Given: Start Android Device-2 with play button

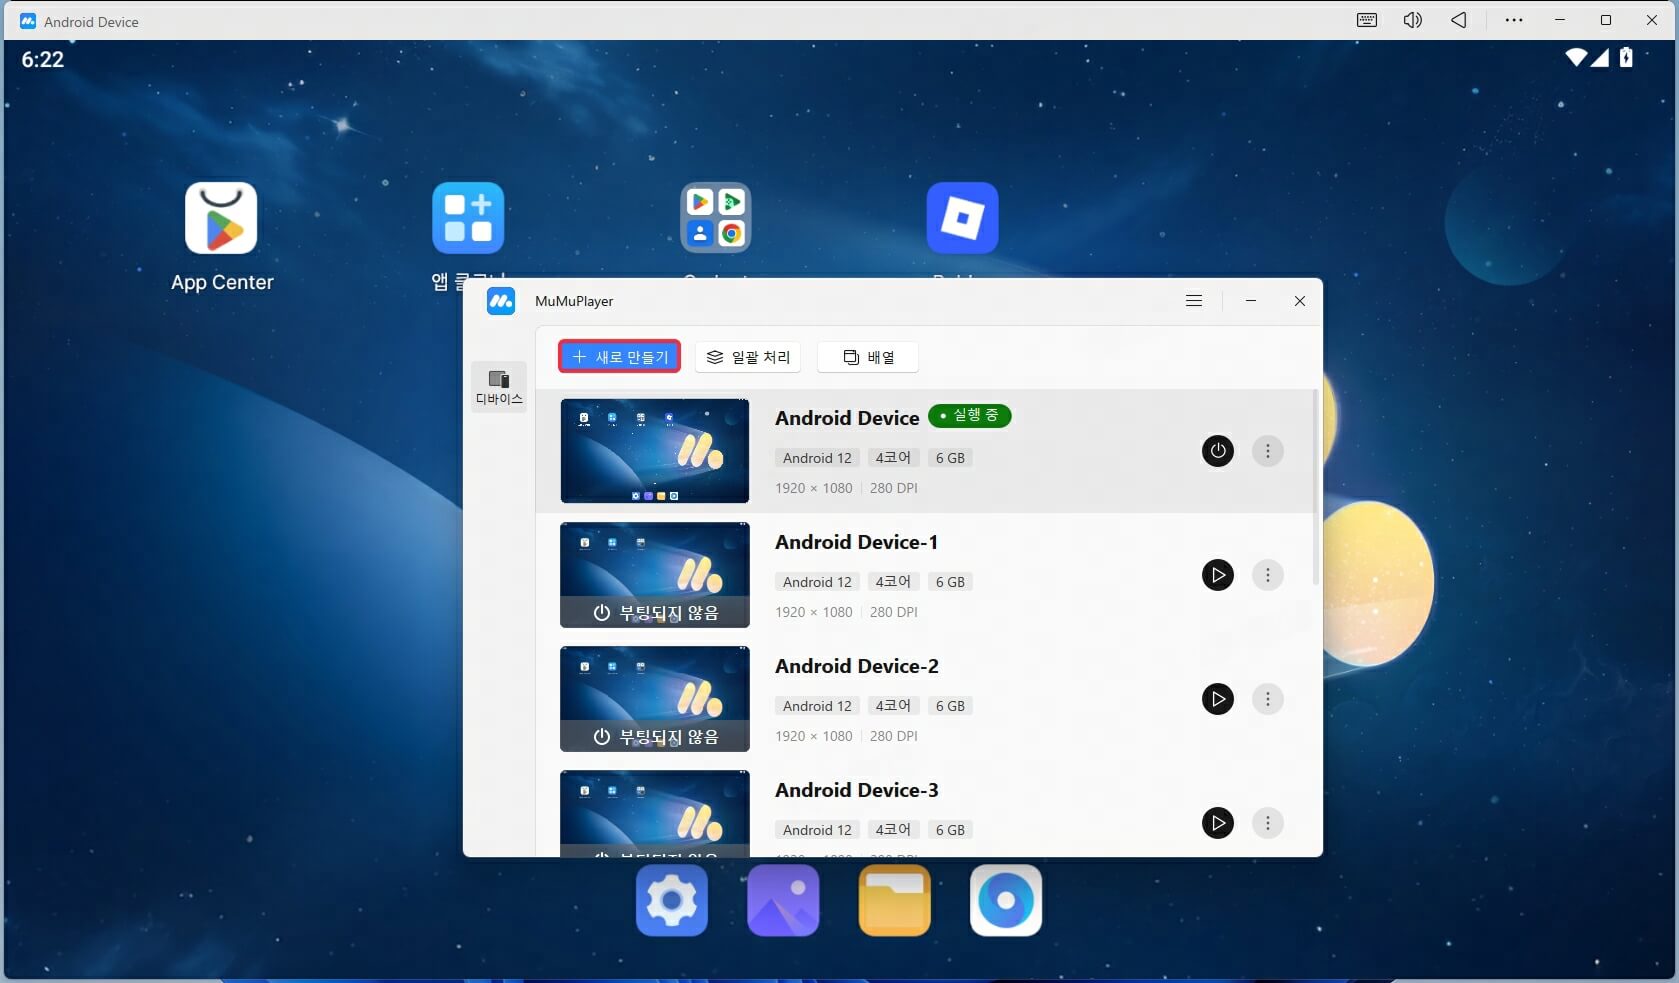Looking at the screenshot, I should [1218, 699].
